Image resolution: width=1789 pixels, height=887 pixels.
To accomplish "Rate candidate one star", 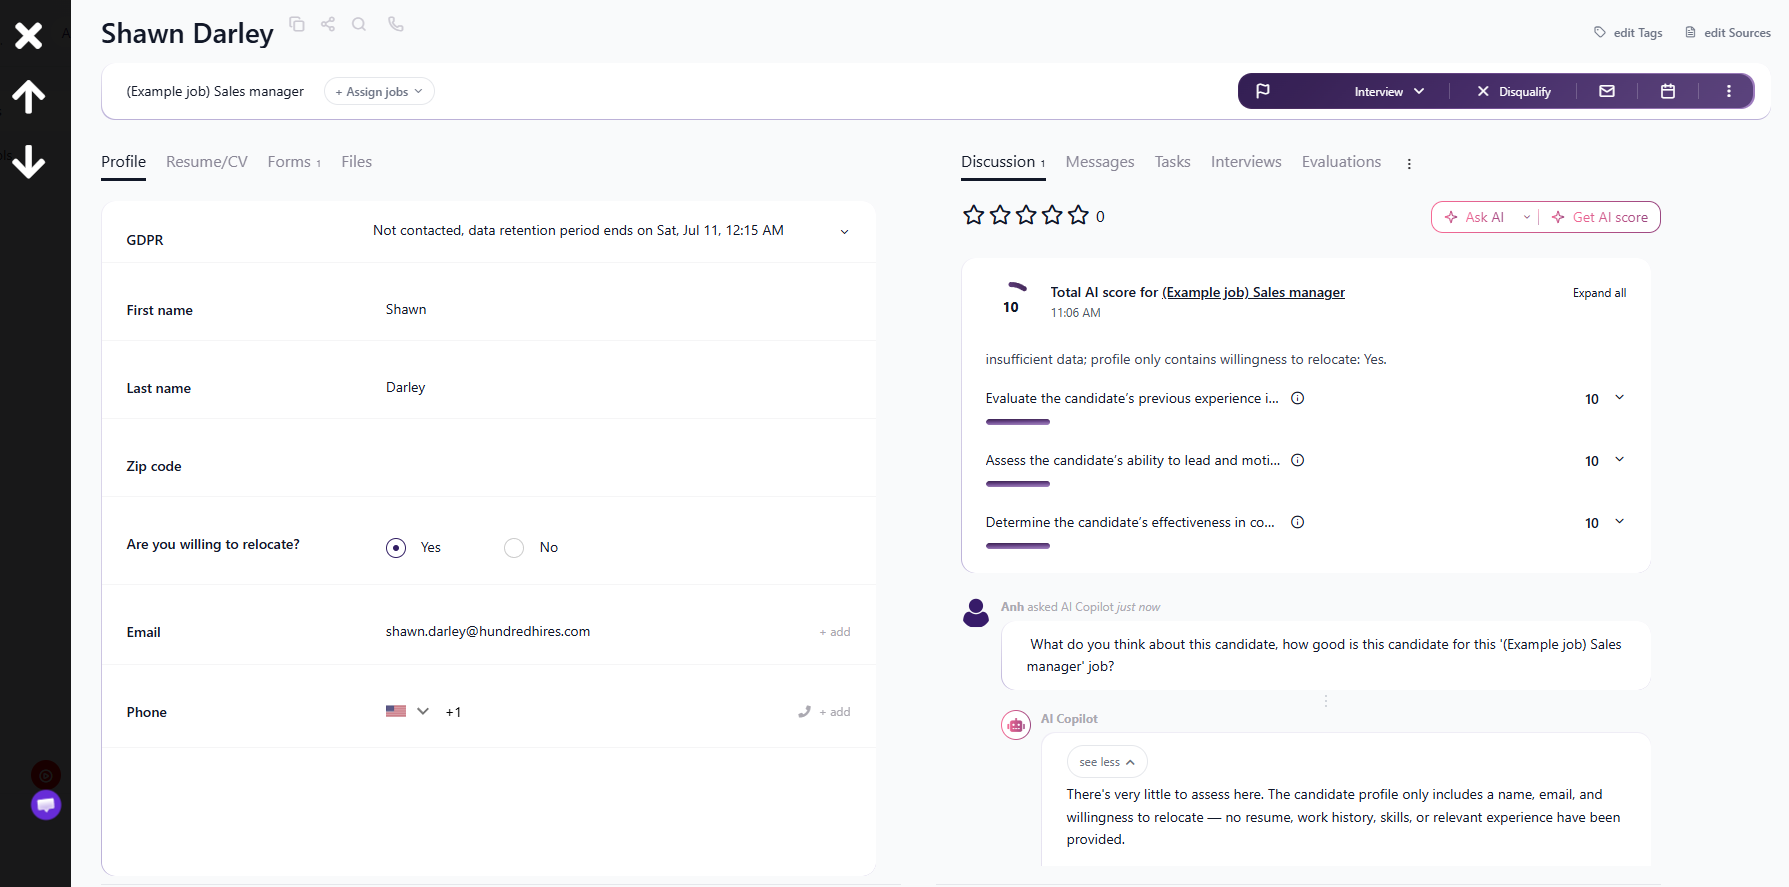I will point(973,215).
